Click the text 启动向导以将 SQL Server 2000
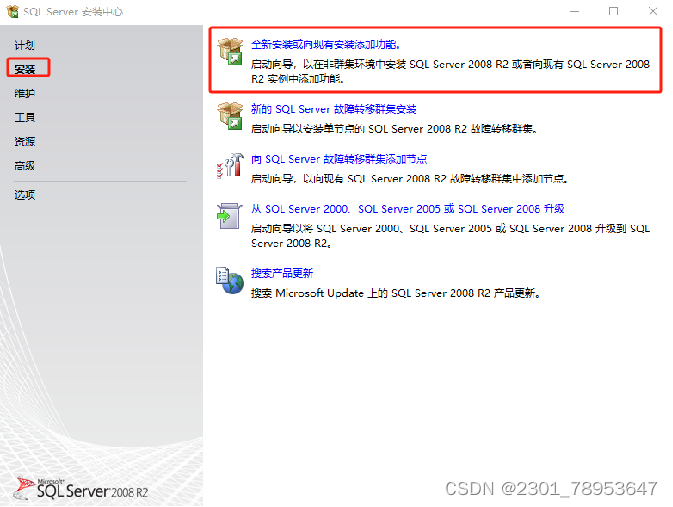This screenshot has height=507, width=673. coord(450,236)
